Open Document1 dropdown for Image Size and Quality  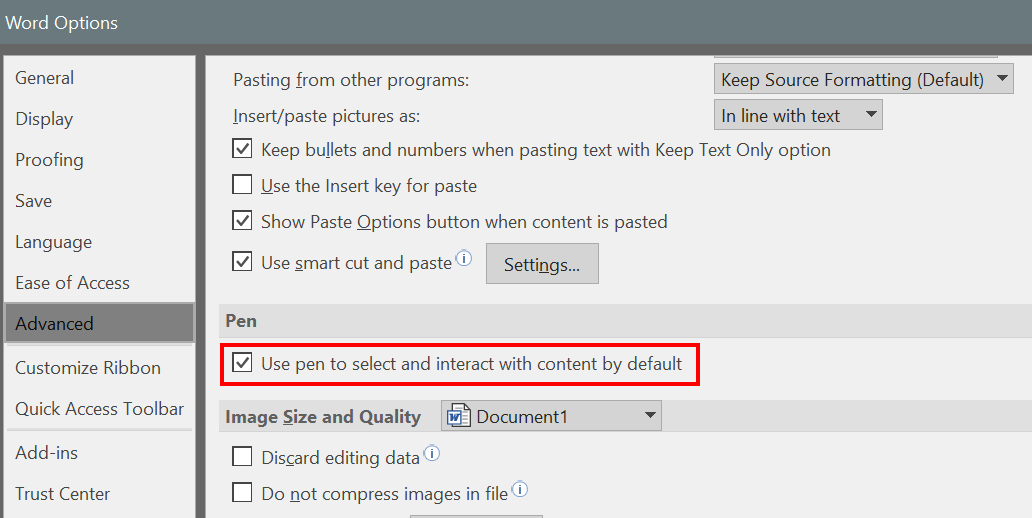point(551,416)
